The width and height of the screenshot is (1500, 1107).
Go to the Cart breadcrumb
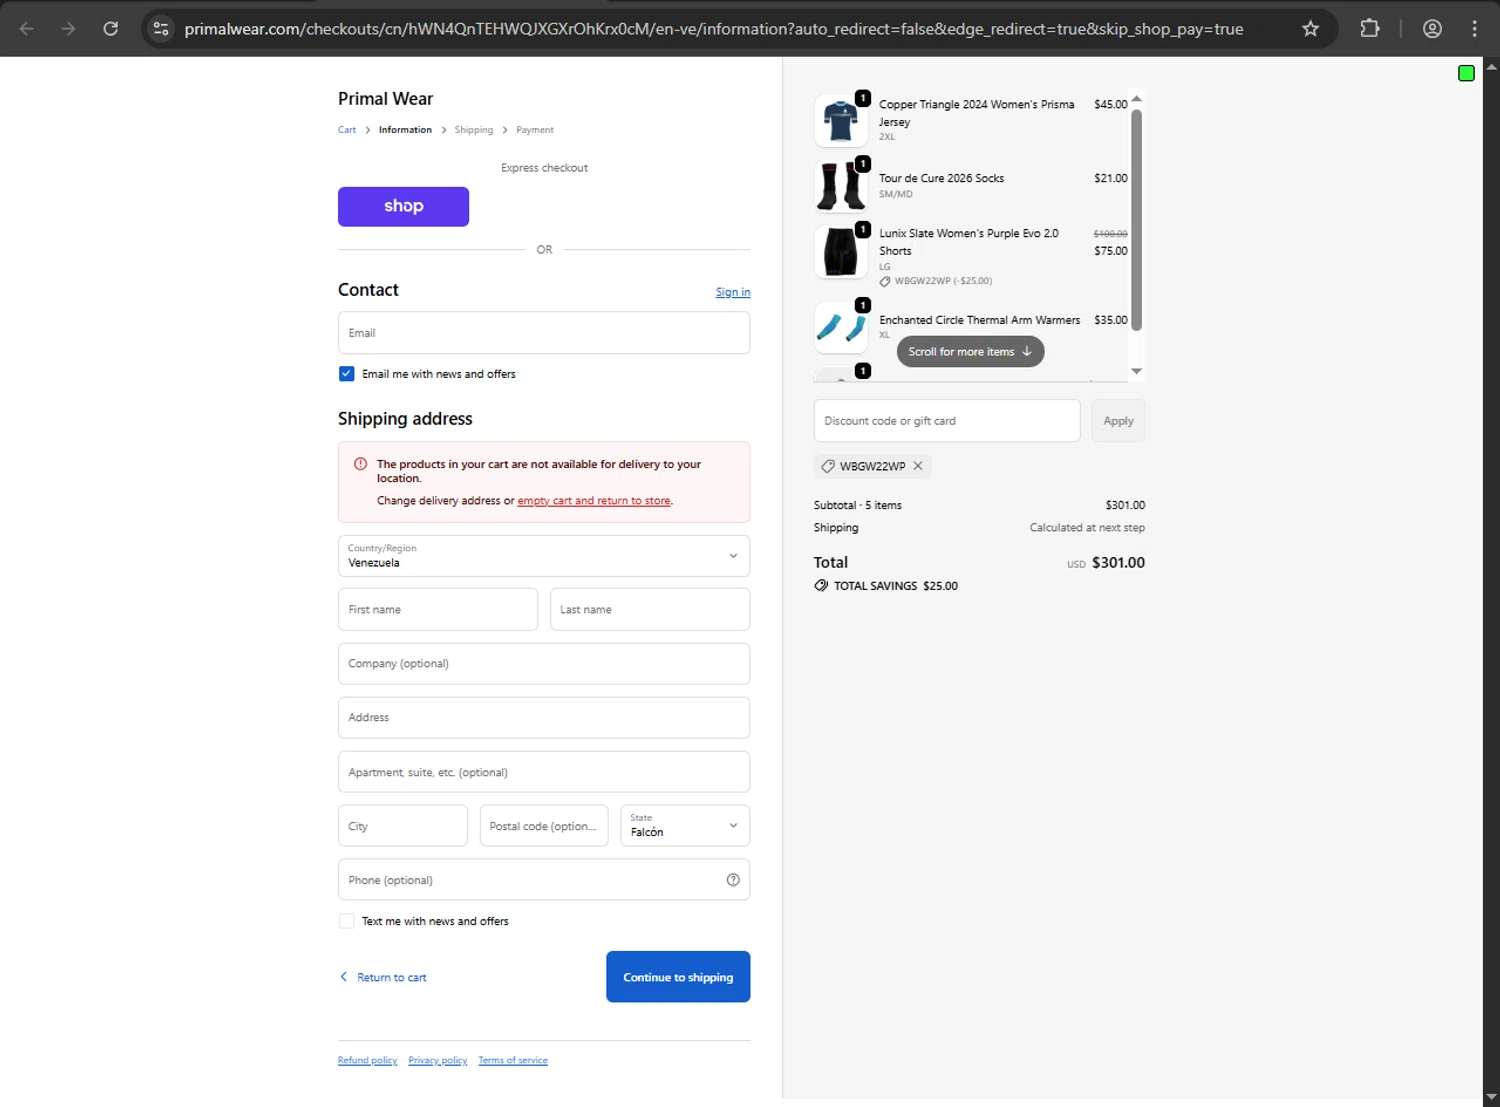[347, 130]
